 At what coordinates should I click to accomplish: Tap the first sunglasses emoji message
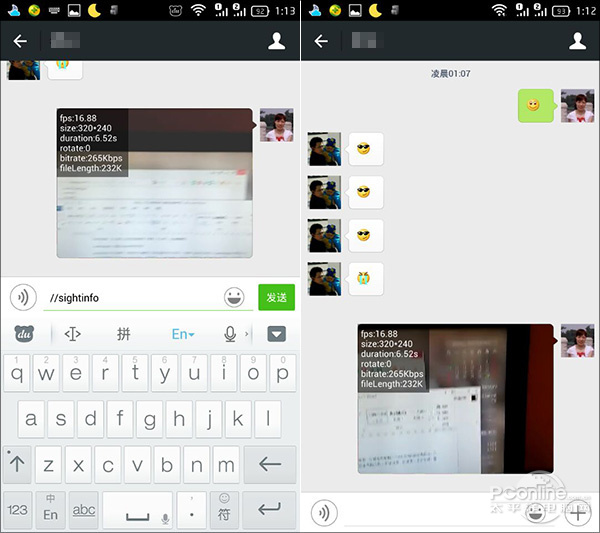click(x=365, y=149)
